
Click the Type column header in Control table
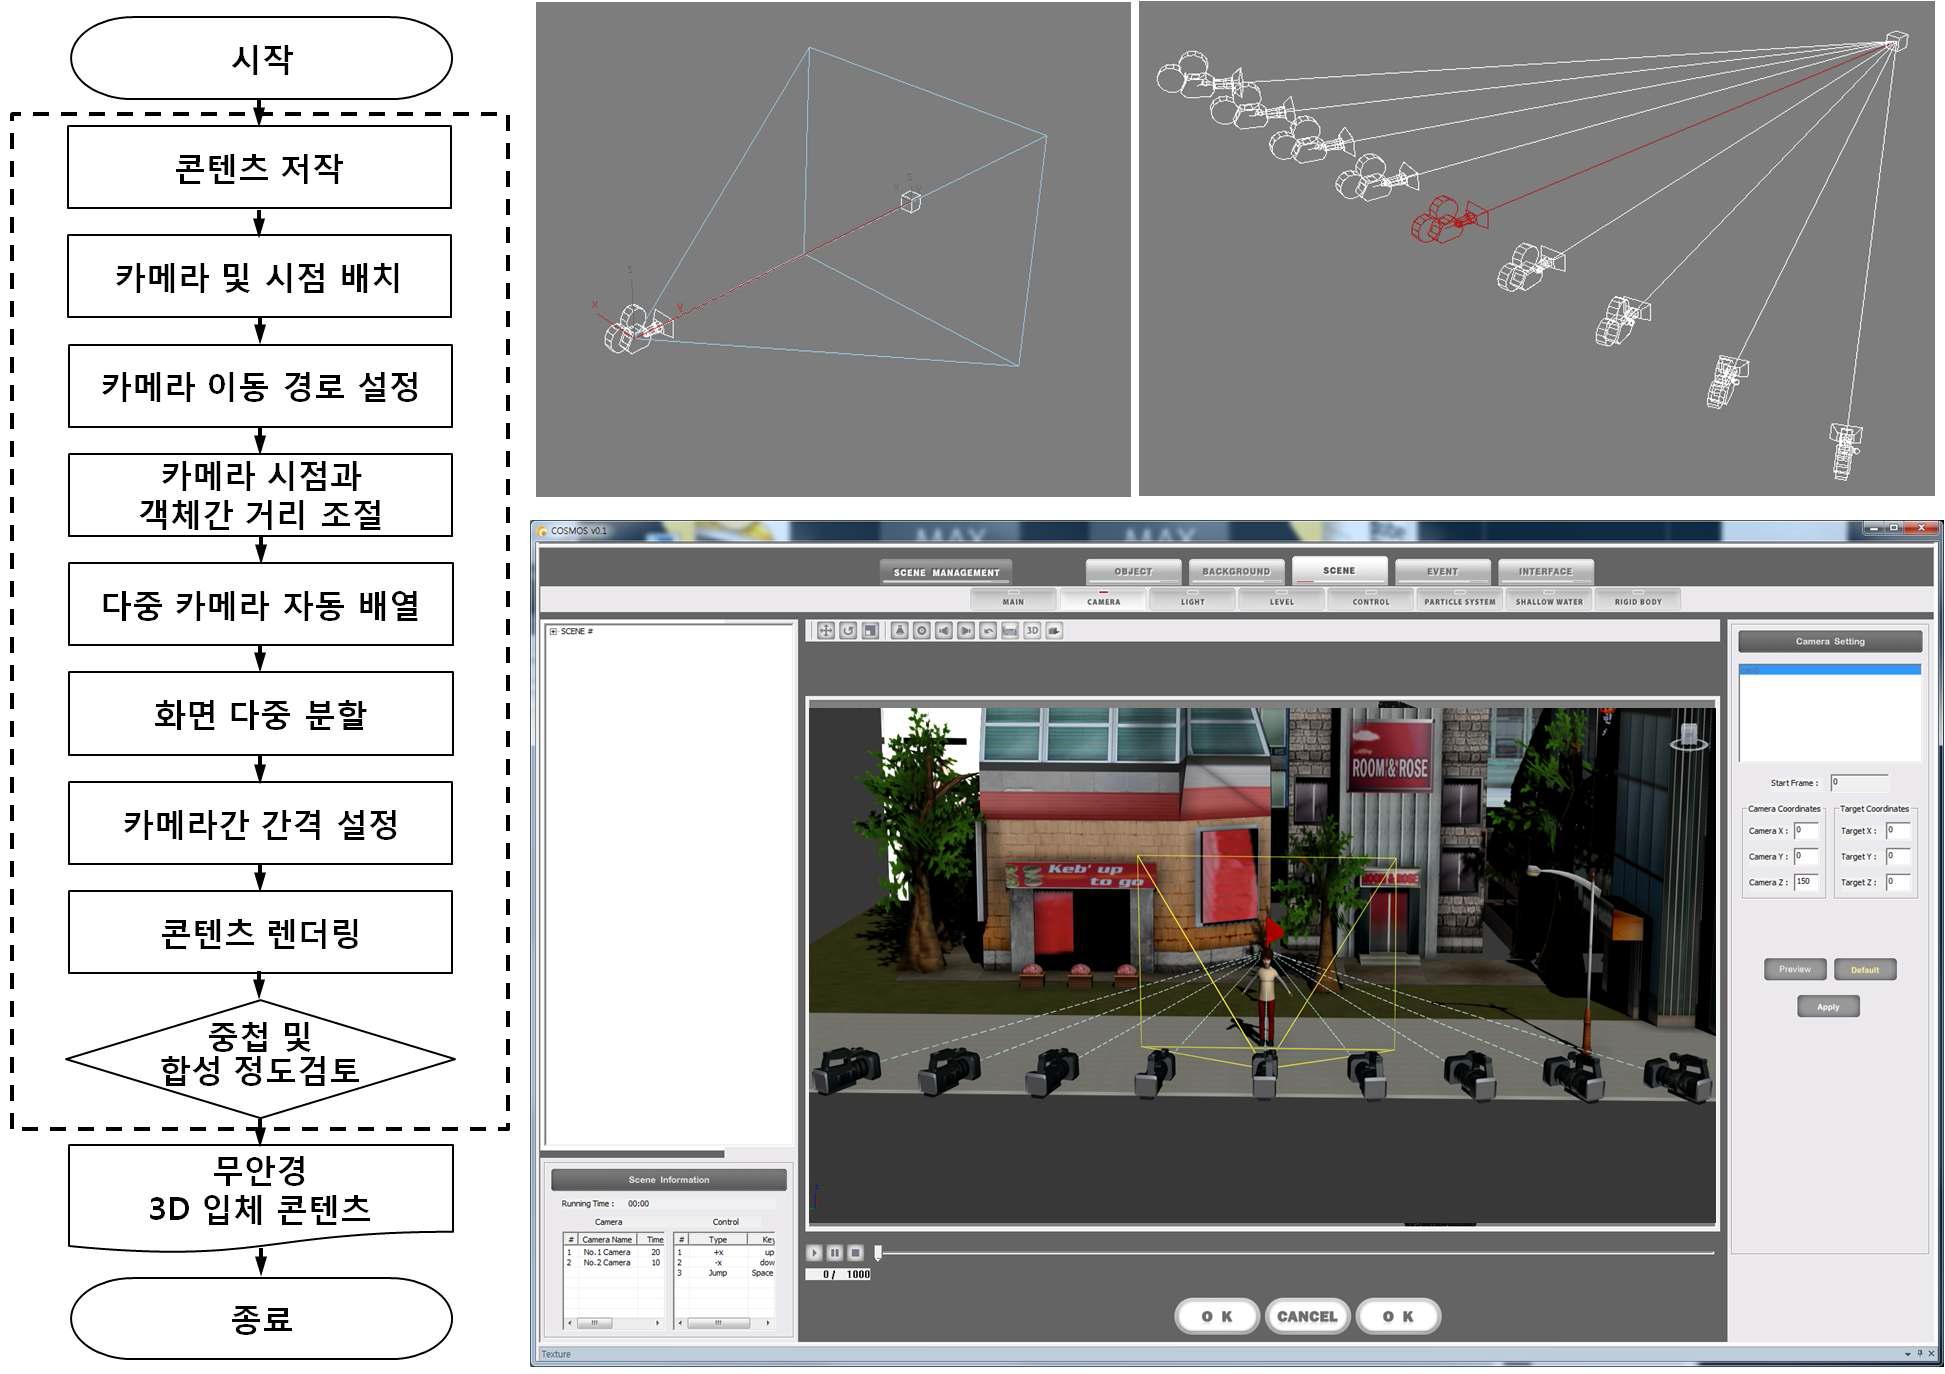[x=718, y=1240]
